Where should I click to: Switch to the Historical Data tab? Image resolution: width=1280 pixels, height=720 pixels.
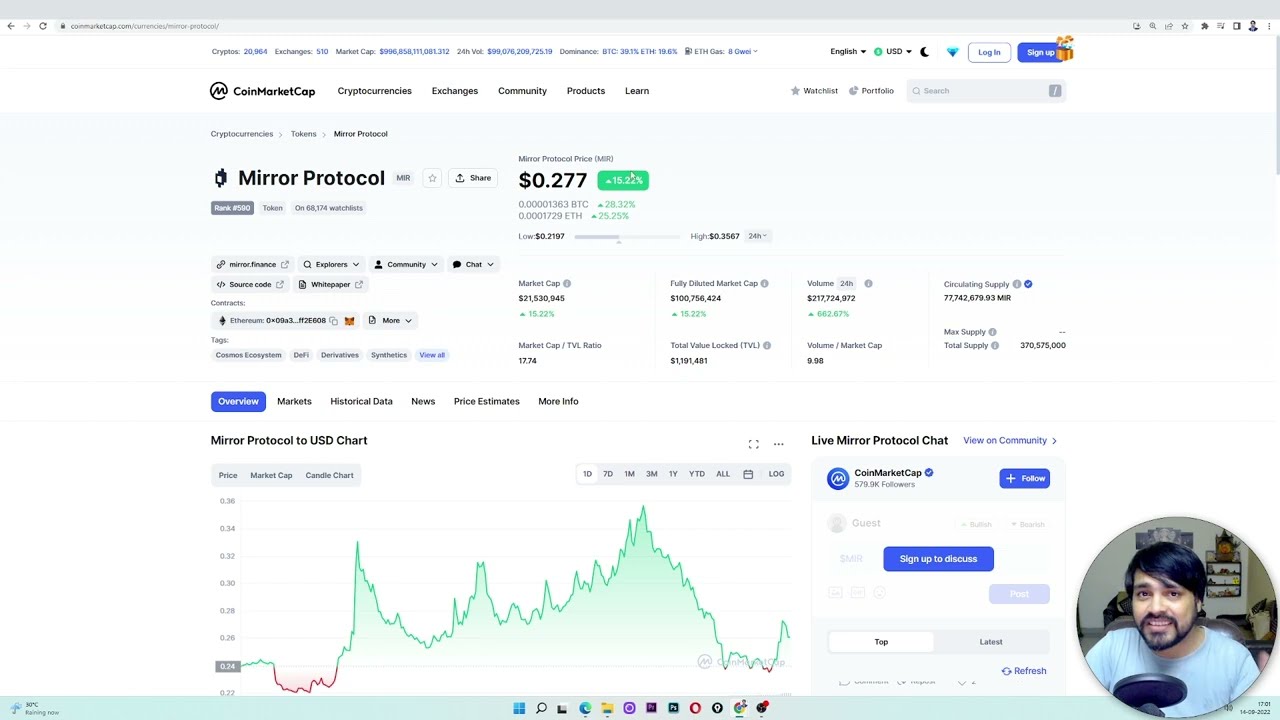[361, 401]
